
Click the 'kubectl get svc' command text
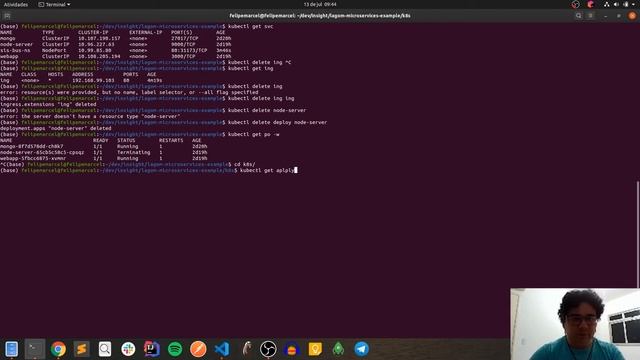(x=251, y=26)
